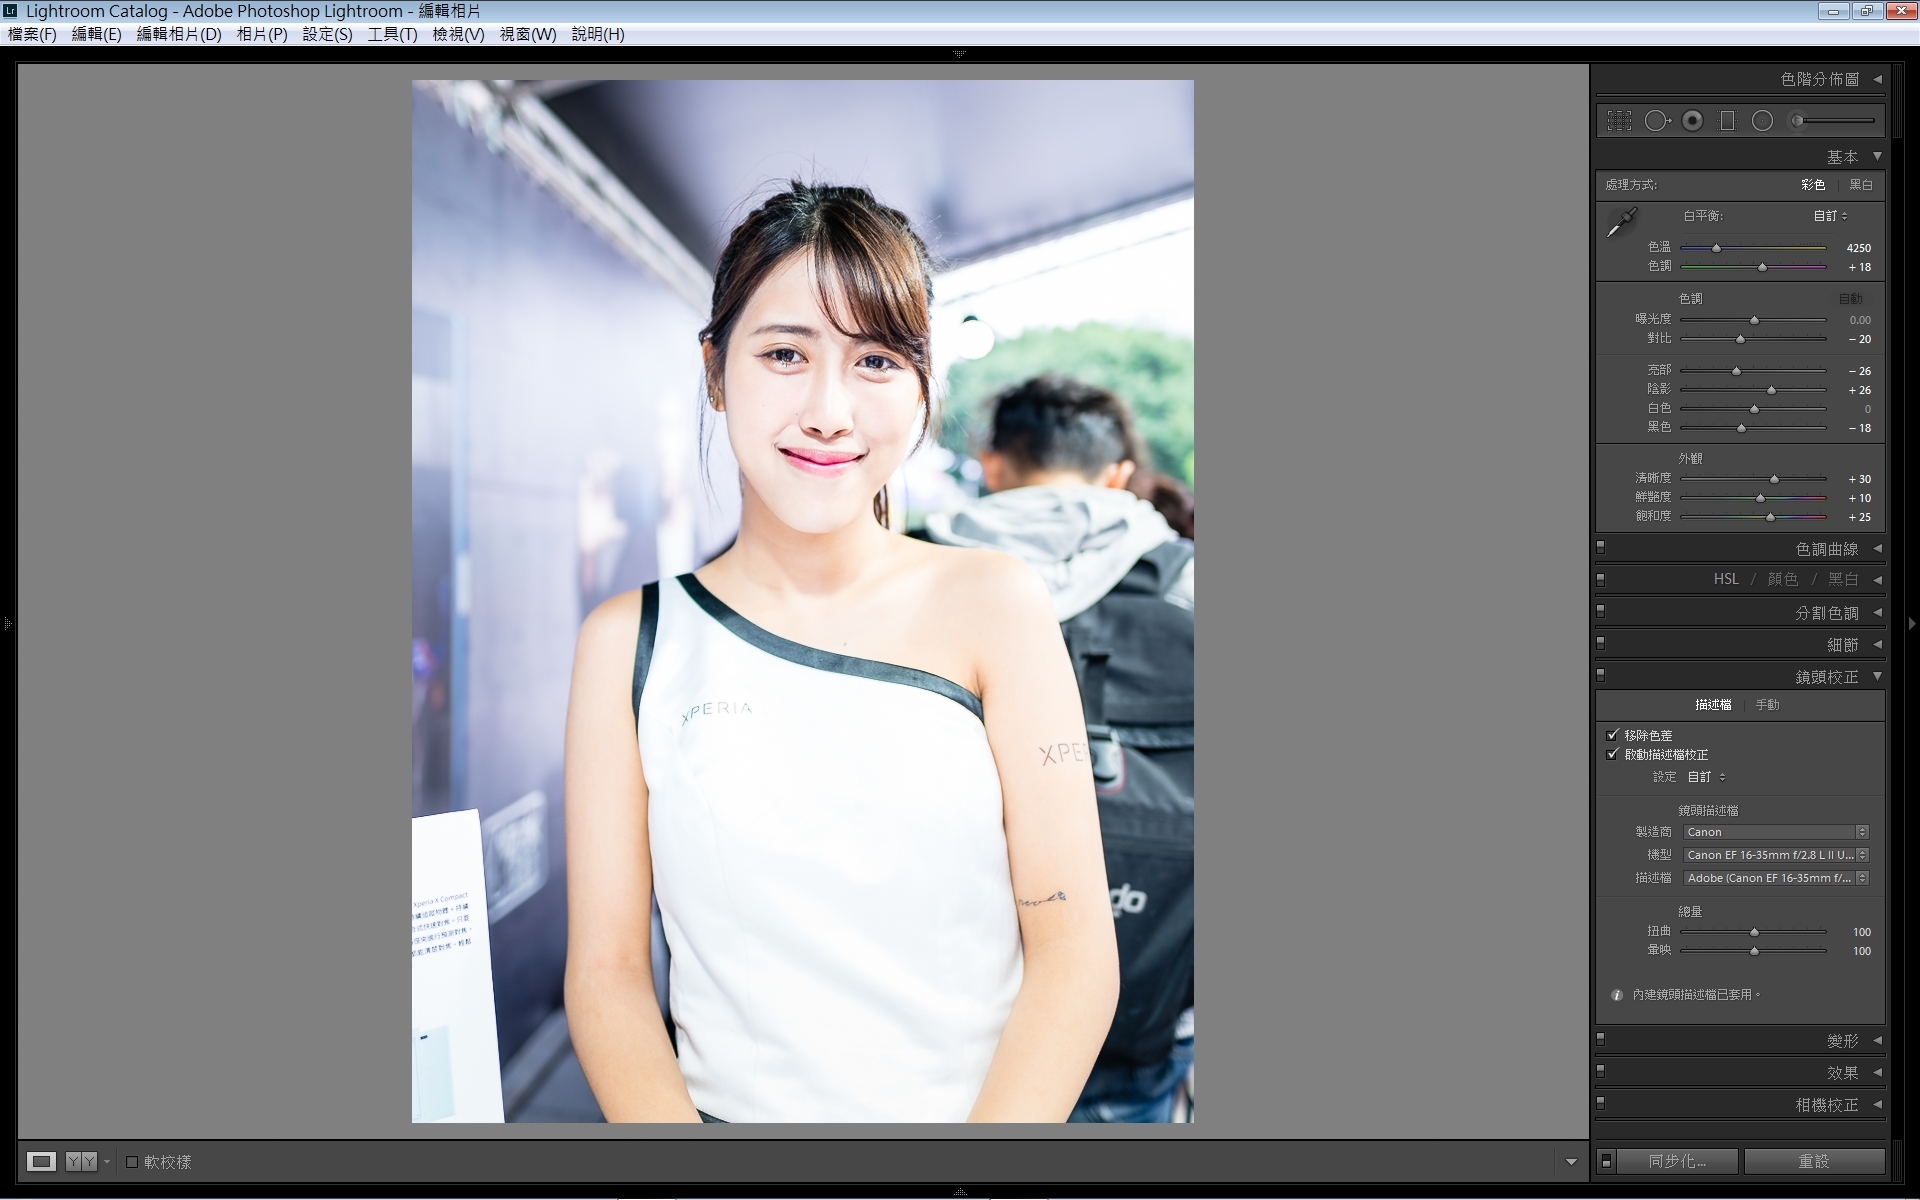1920x1200 pixels.
Task: Click the 自動 auto tone button
Action: click(x=1851, y=299)
